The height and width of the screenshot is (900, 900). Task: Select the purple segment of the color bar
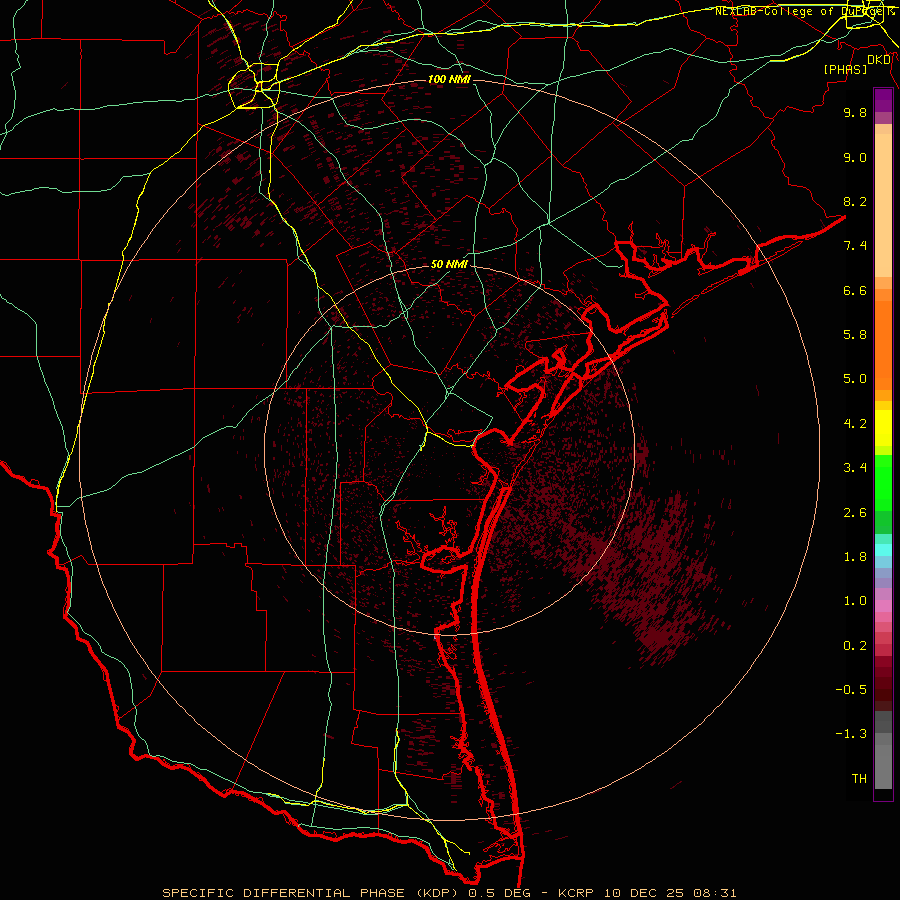[883, 100]
